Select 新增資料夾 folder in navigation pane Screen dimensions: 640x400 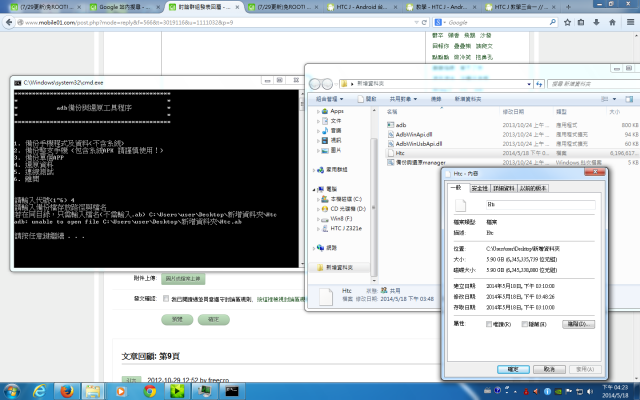pos(339,267)
